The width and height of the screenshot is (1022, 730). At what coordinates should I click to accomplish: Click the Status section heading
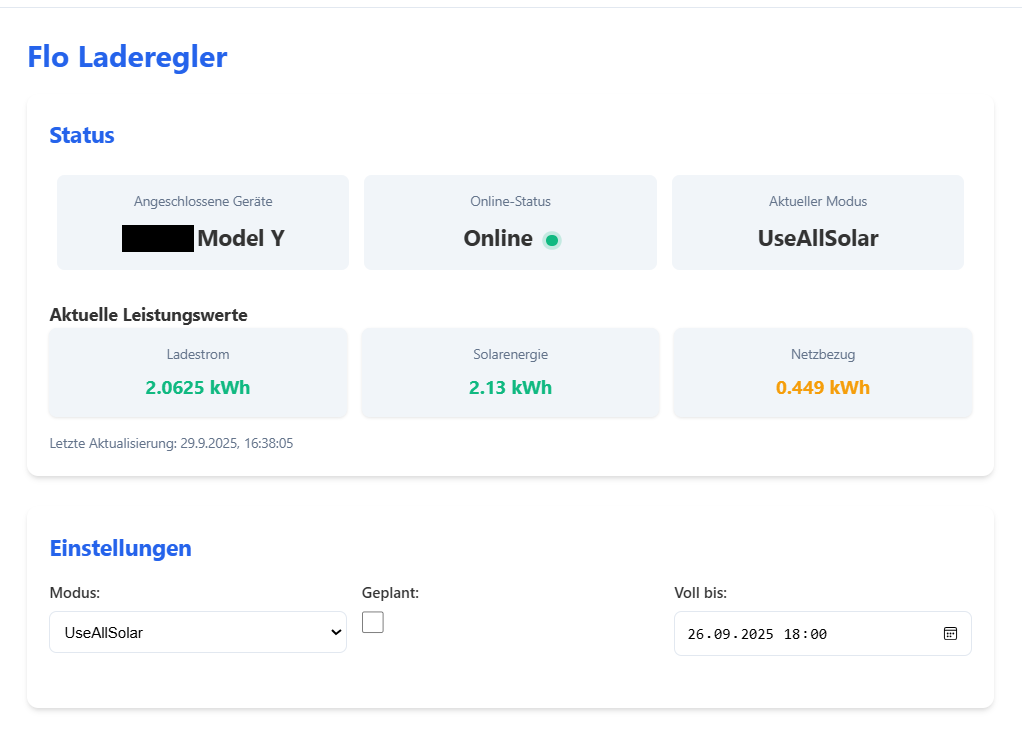[82, 135]
